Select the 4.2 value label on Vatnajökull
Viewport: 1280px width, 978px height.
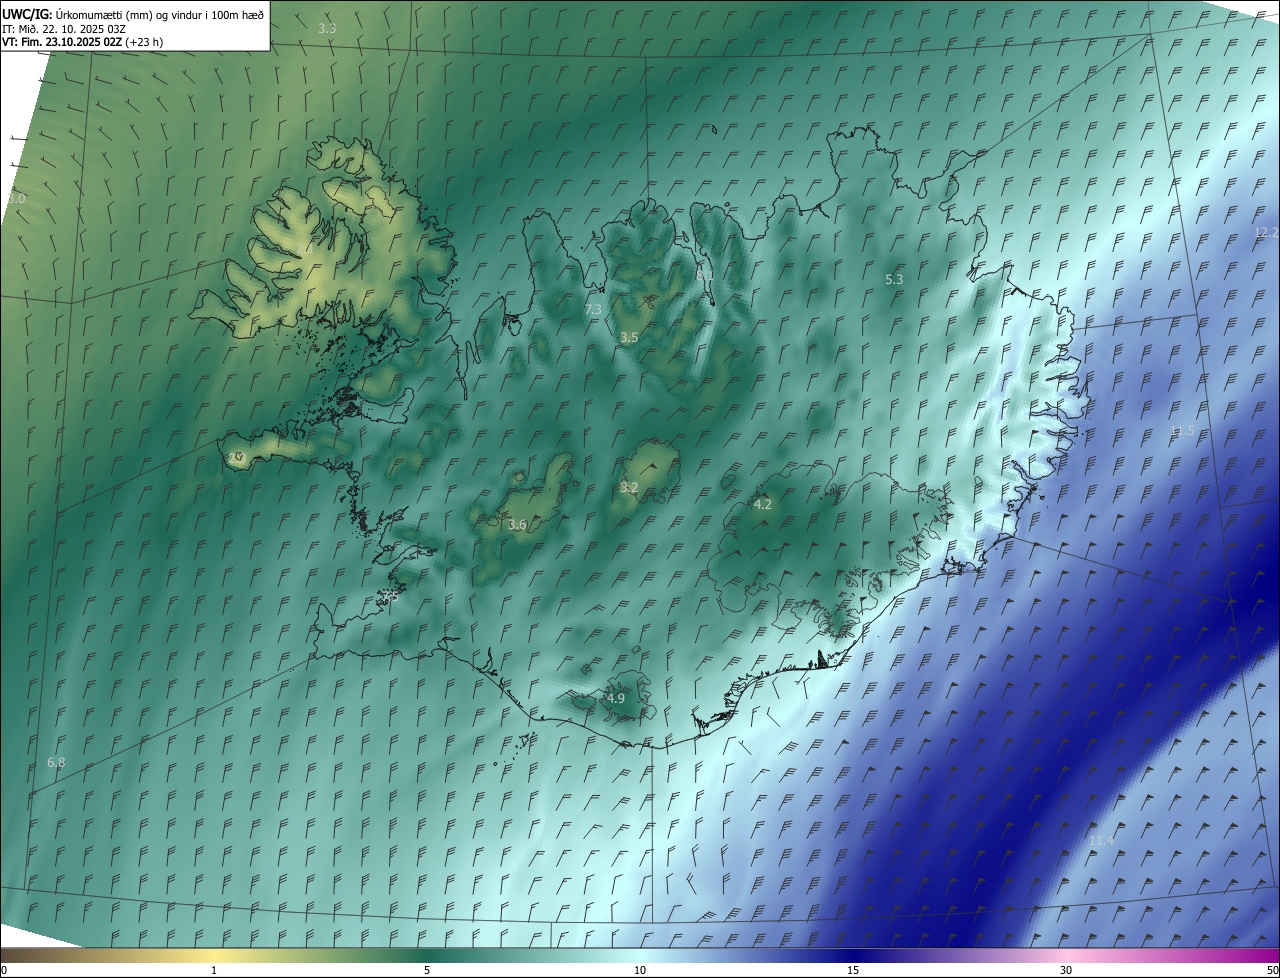(762, 504)
